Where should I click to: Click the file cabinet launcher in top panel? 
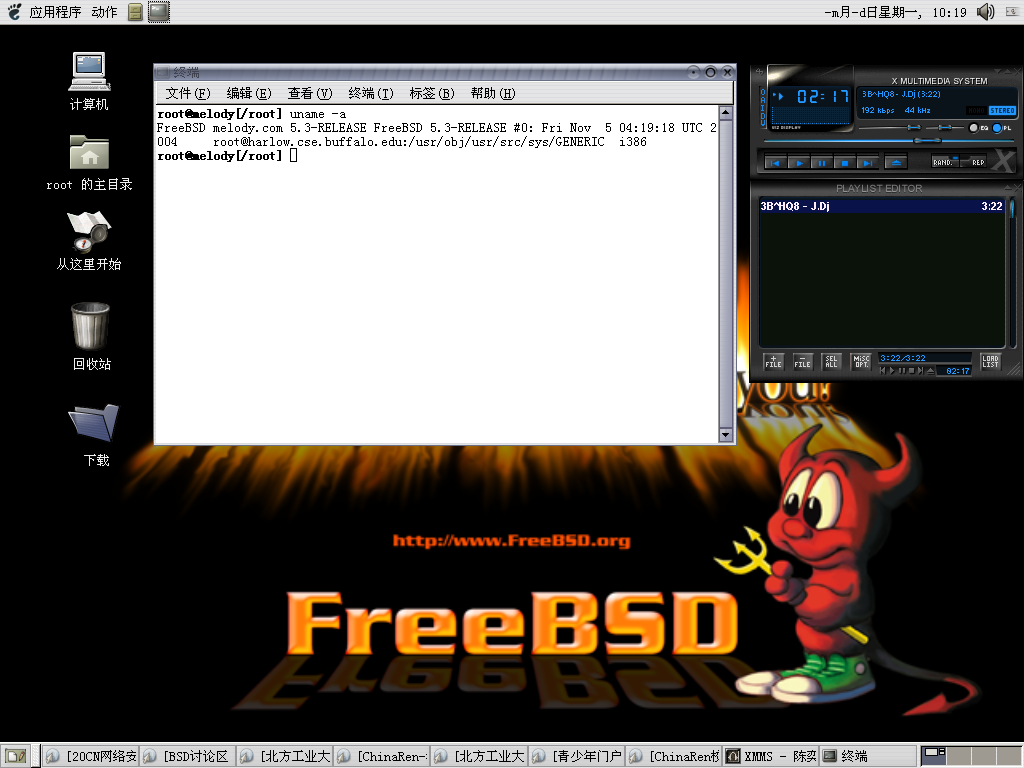[x=135, y=12]
